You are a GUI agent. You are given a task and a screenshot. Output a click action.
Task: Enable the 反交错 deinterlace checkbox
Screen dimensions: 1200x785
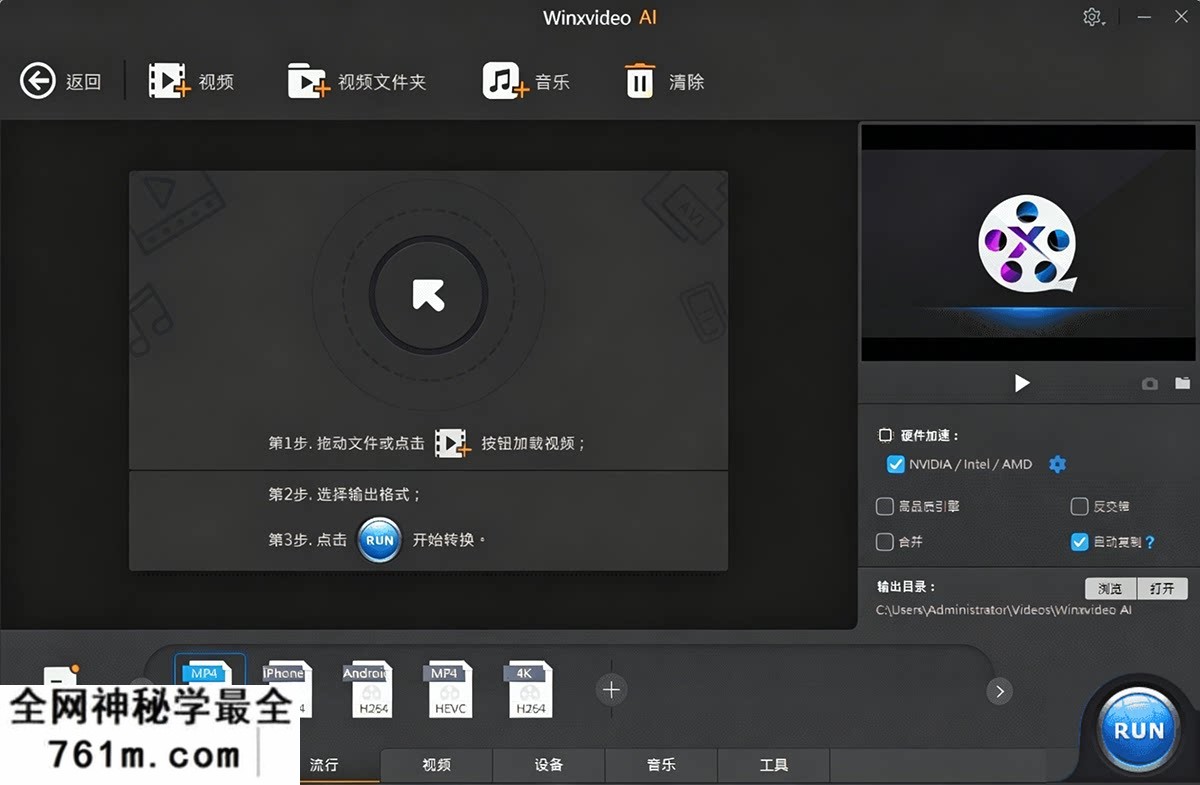[1079, 507]
